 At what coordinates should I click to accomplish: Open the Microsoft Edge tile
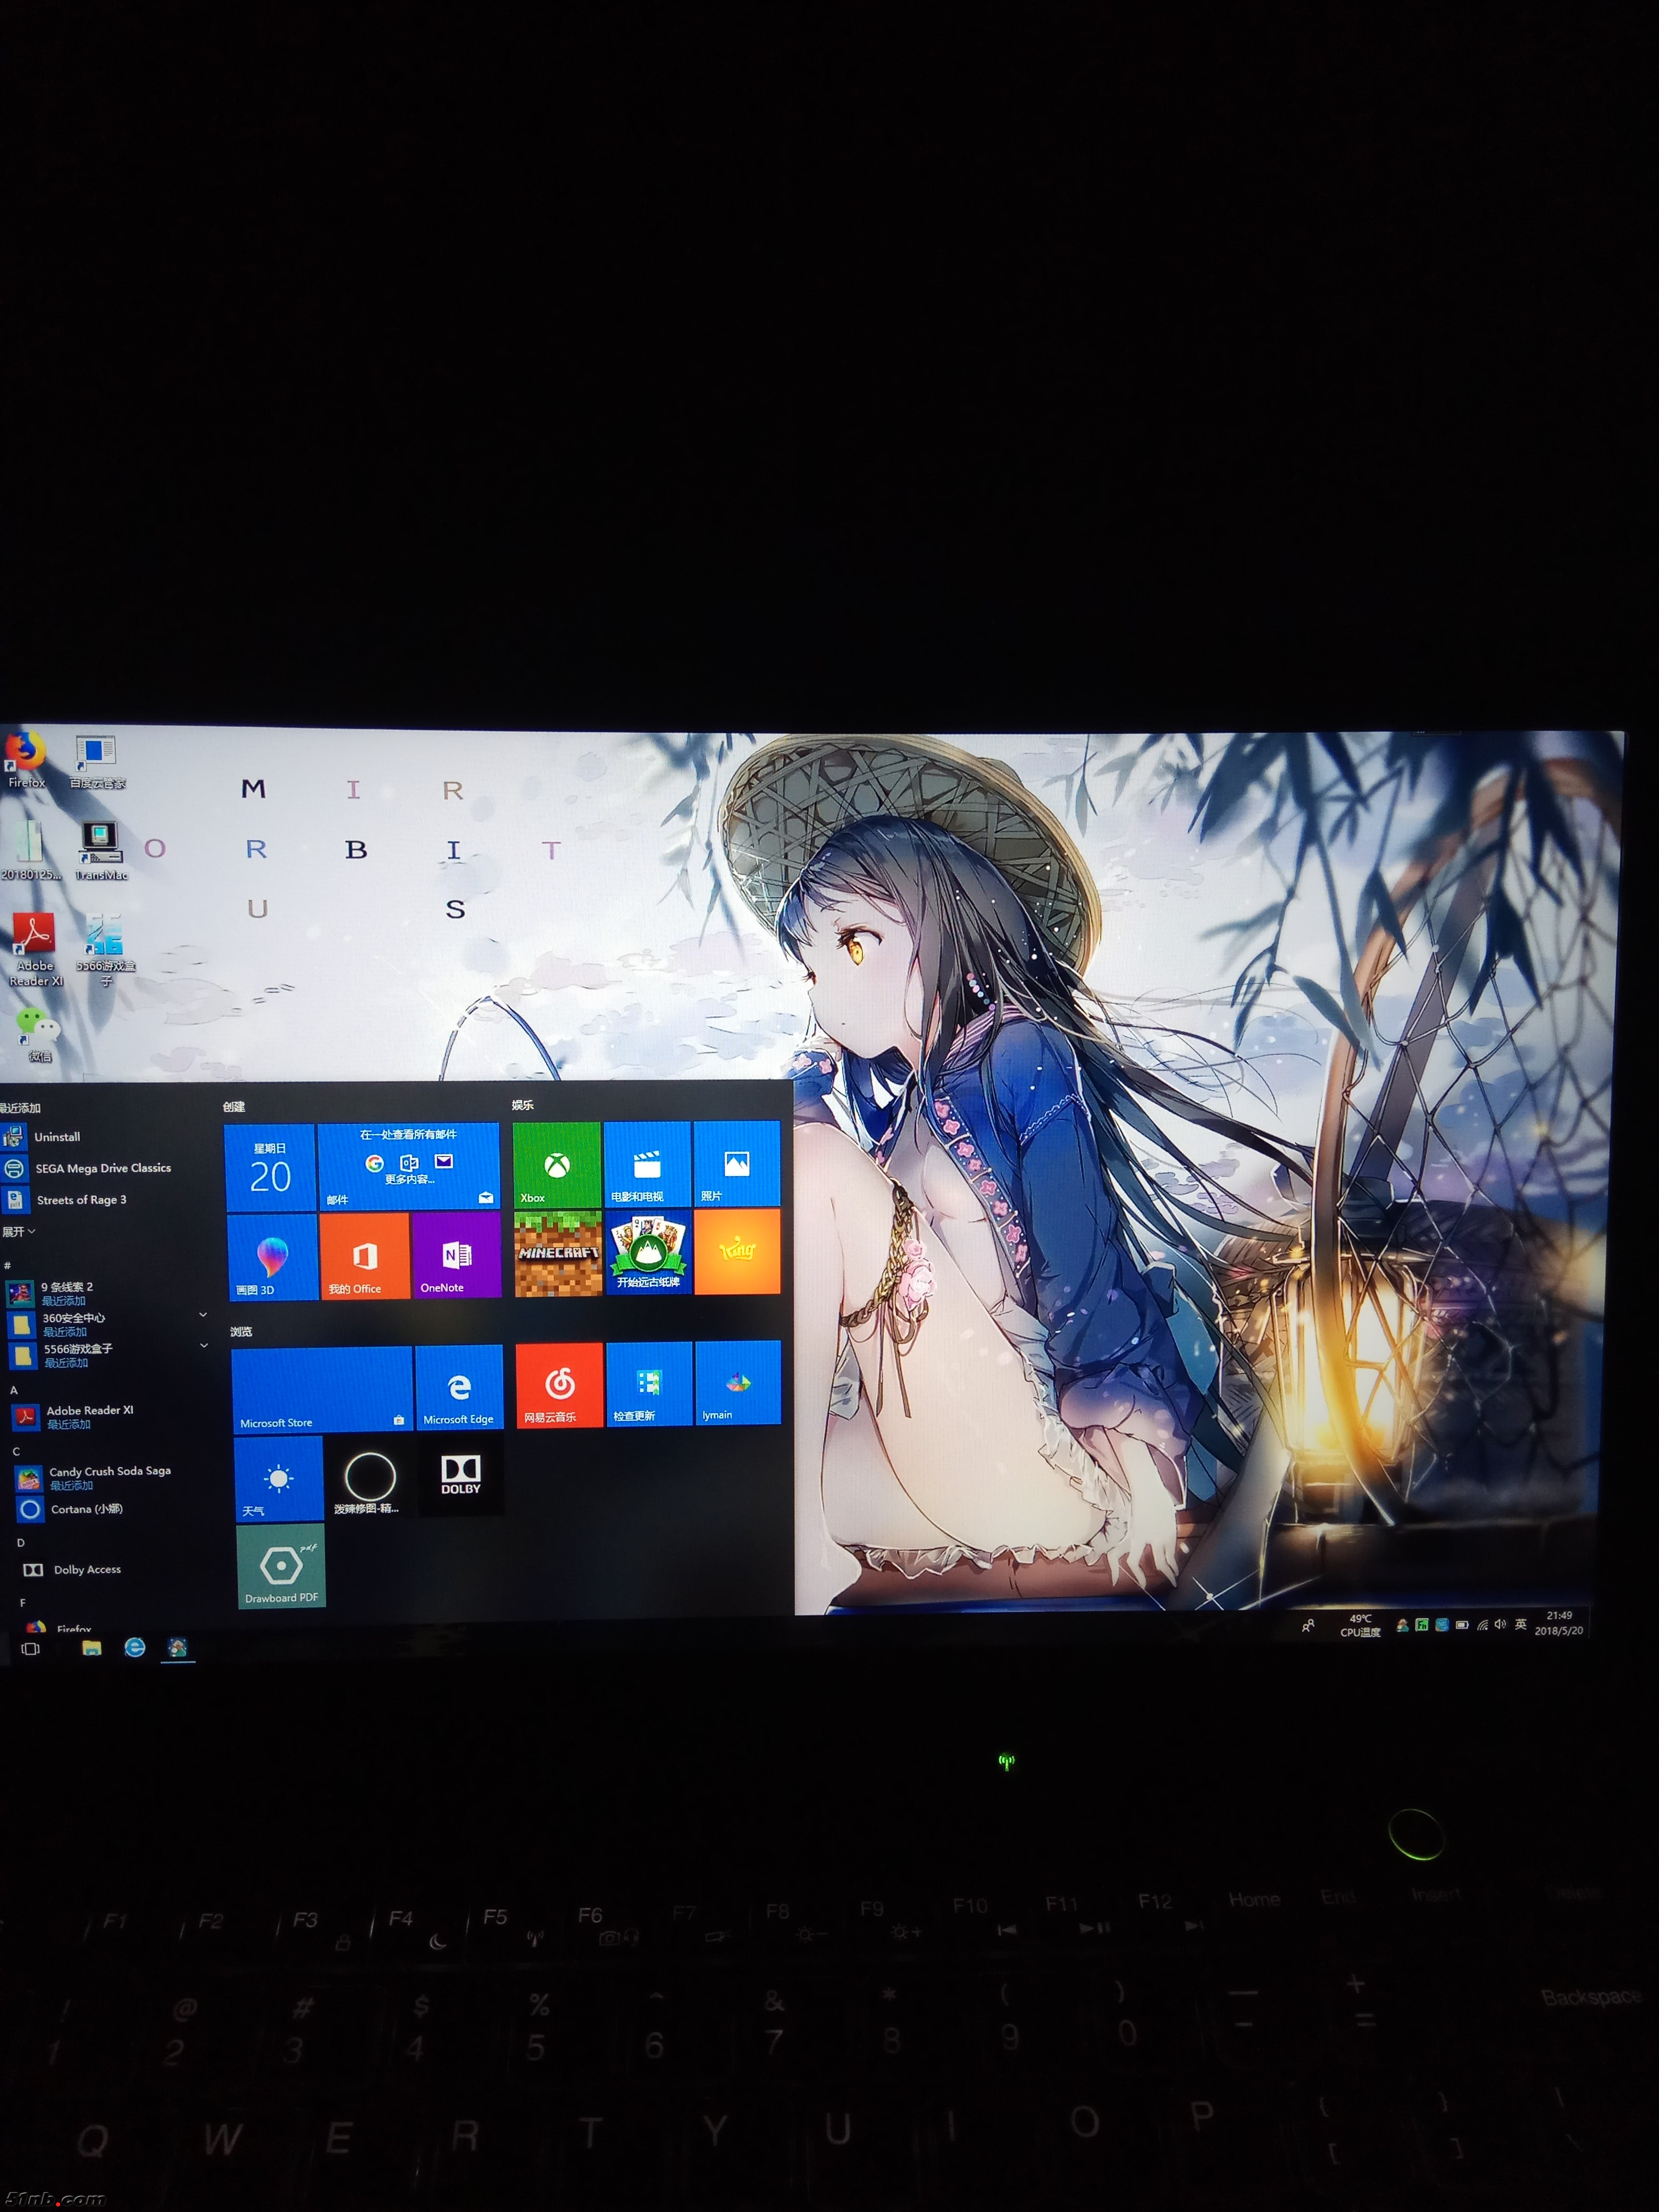(459, 1388)
